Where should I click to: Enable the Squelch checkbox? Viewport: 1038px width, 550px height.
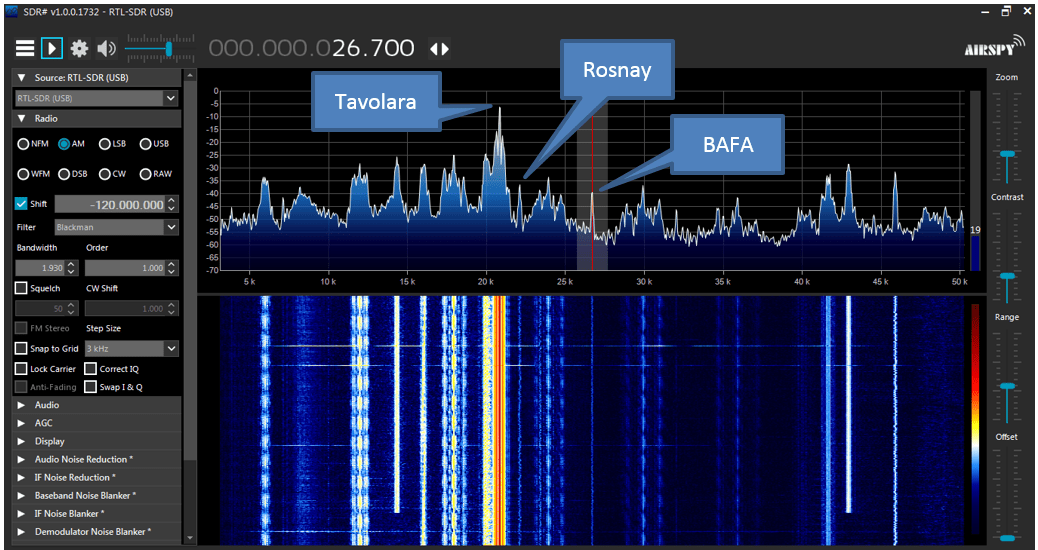pyautogui.click(x=21, y=288)
